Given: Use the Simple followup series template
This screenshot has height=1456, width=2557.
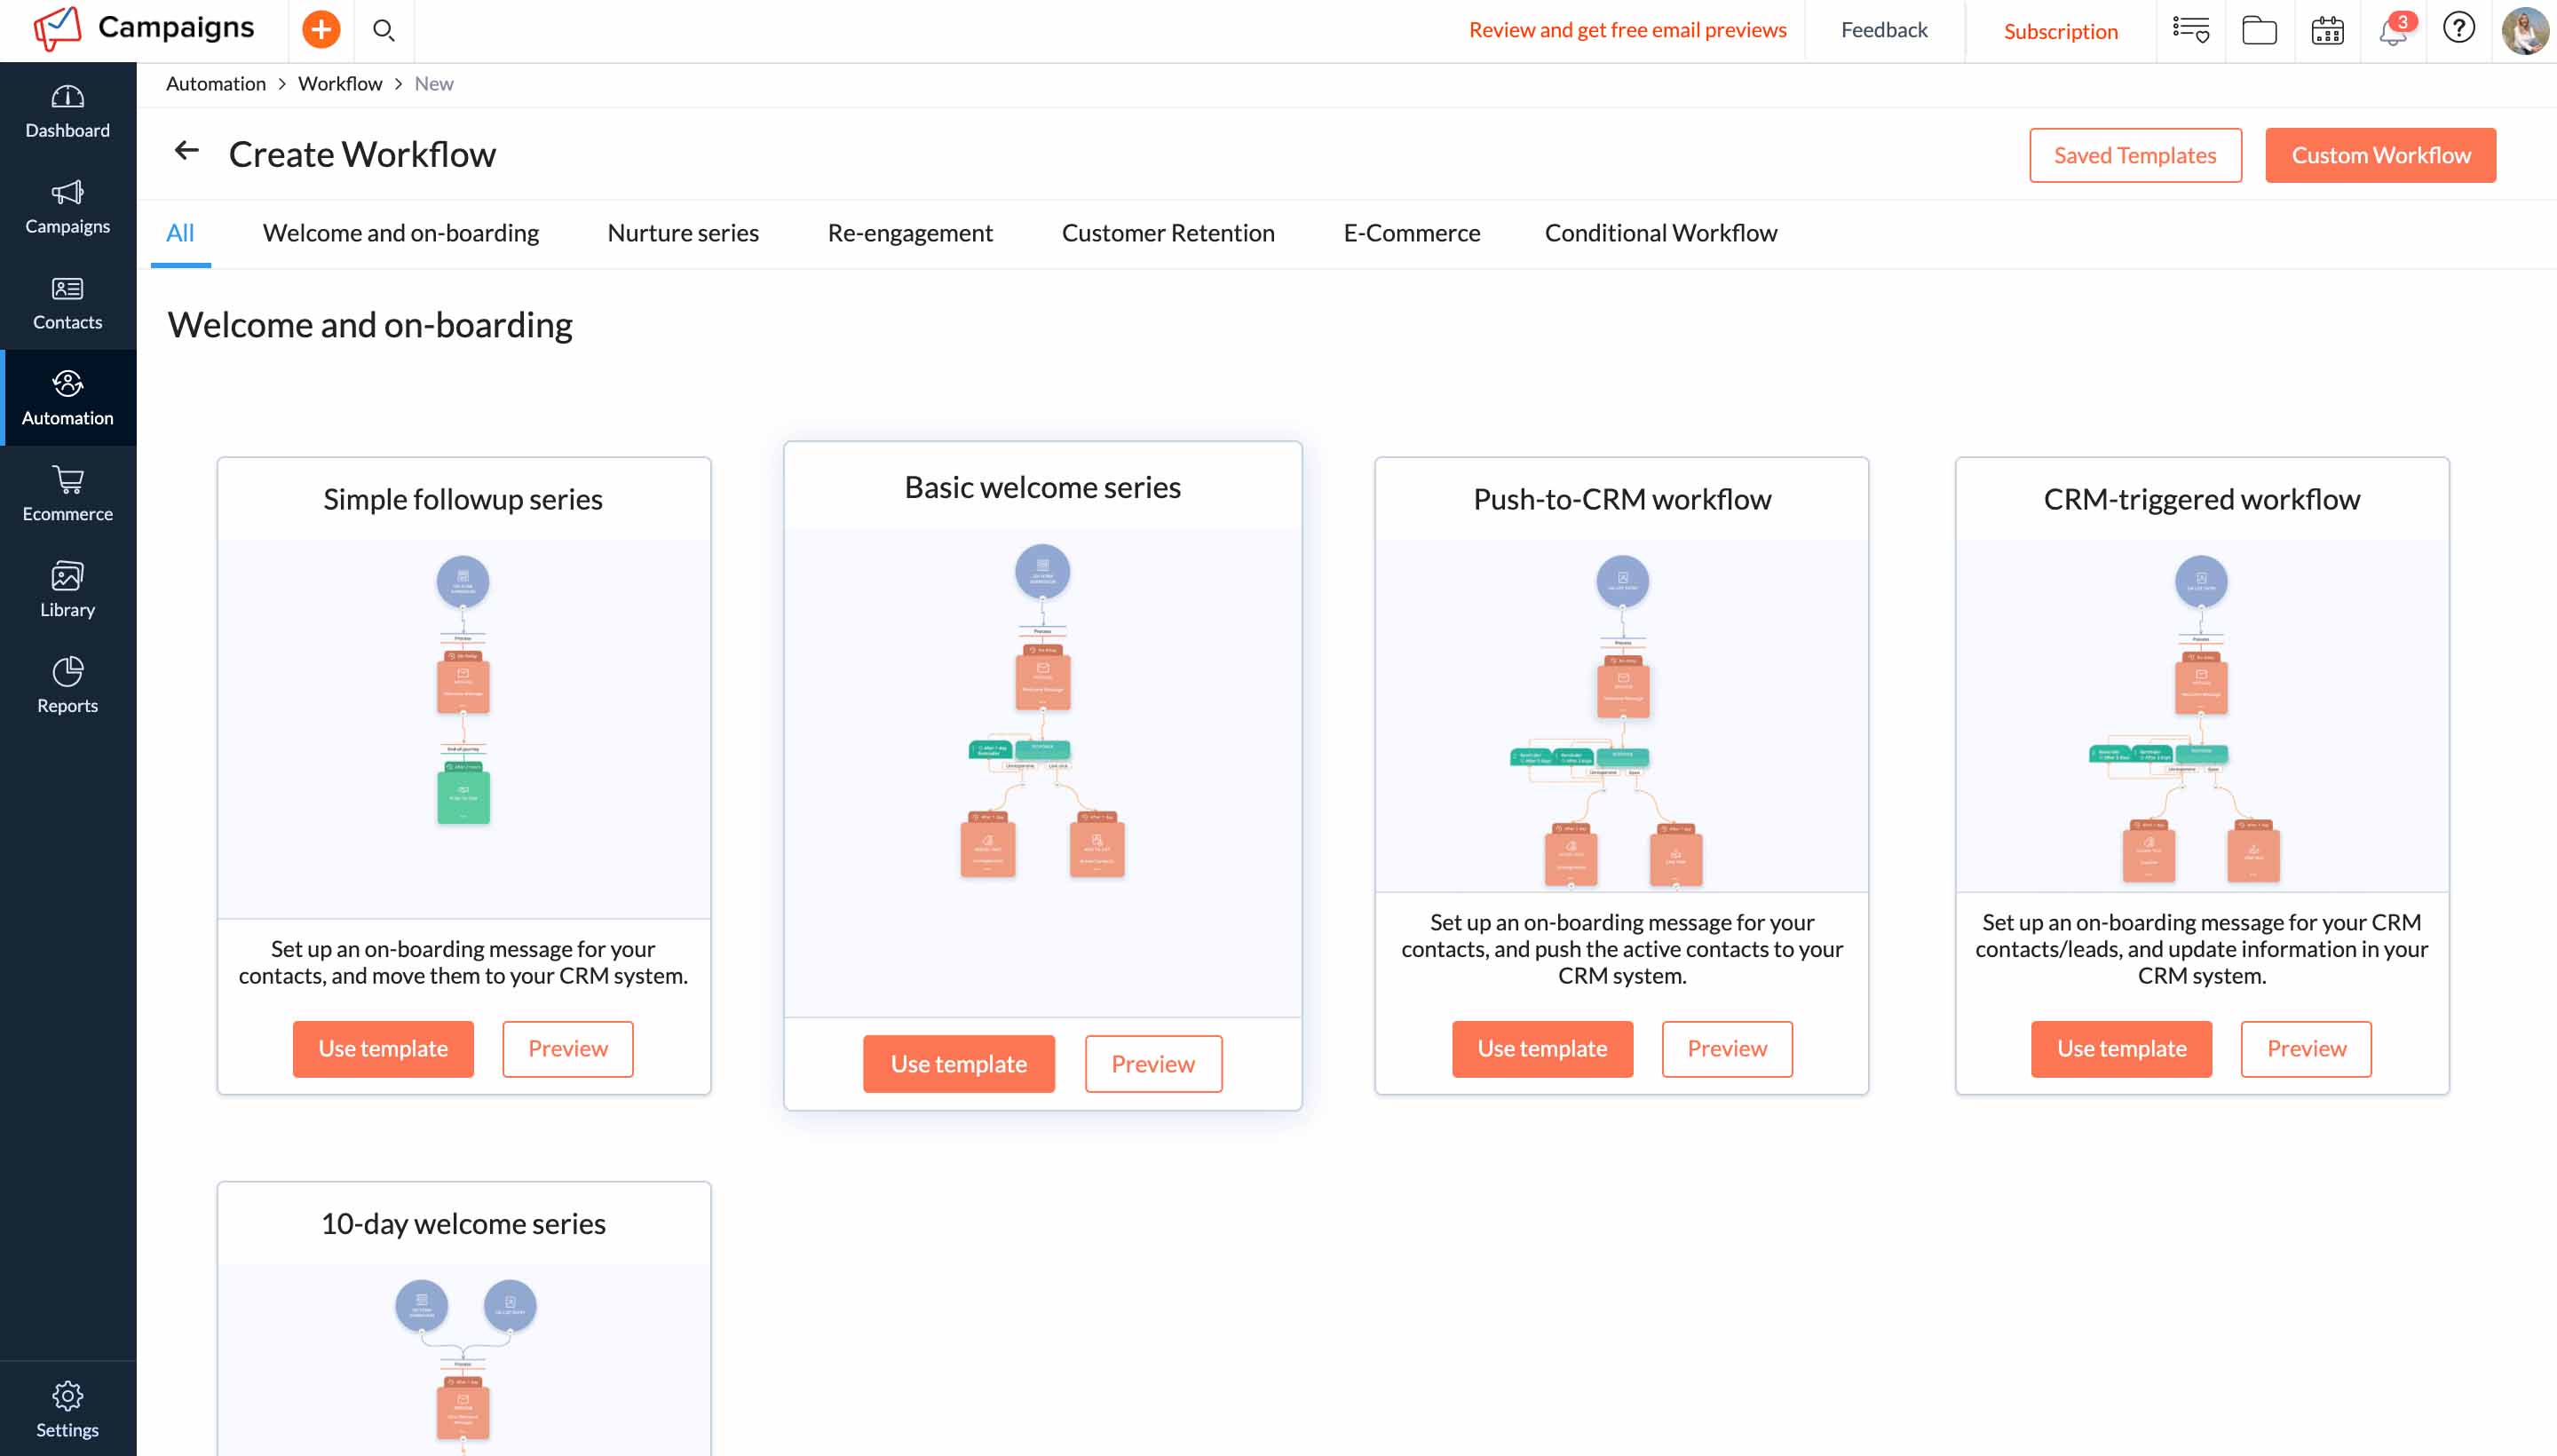Looking at the screenshot, I should (x=383, y=1048).
